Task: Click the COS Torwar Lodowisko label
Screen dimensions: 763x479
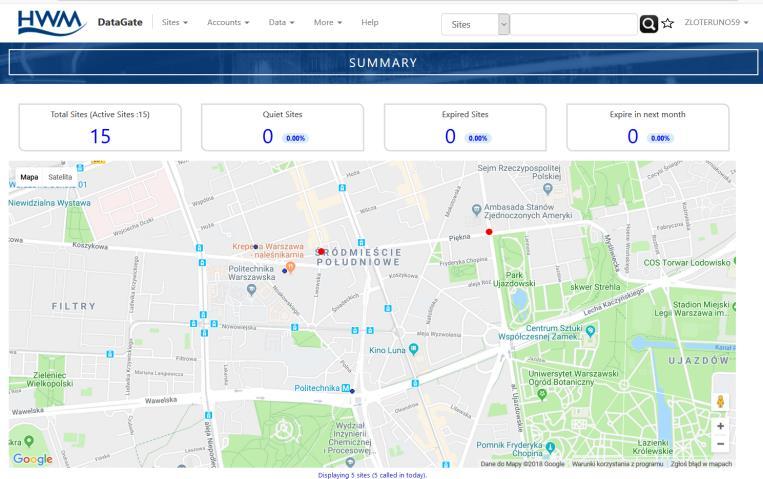Action: tap(687, 262)
